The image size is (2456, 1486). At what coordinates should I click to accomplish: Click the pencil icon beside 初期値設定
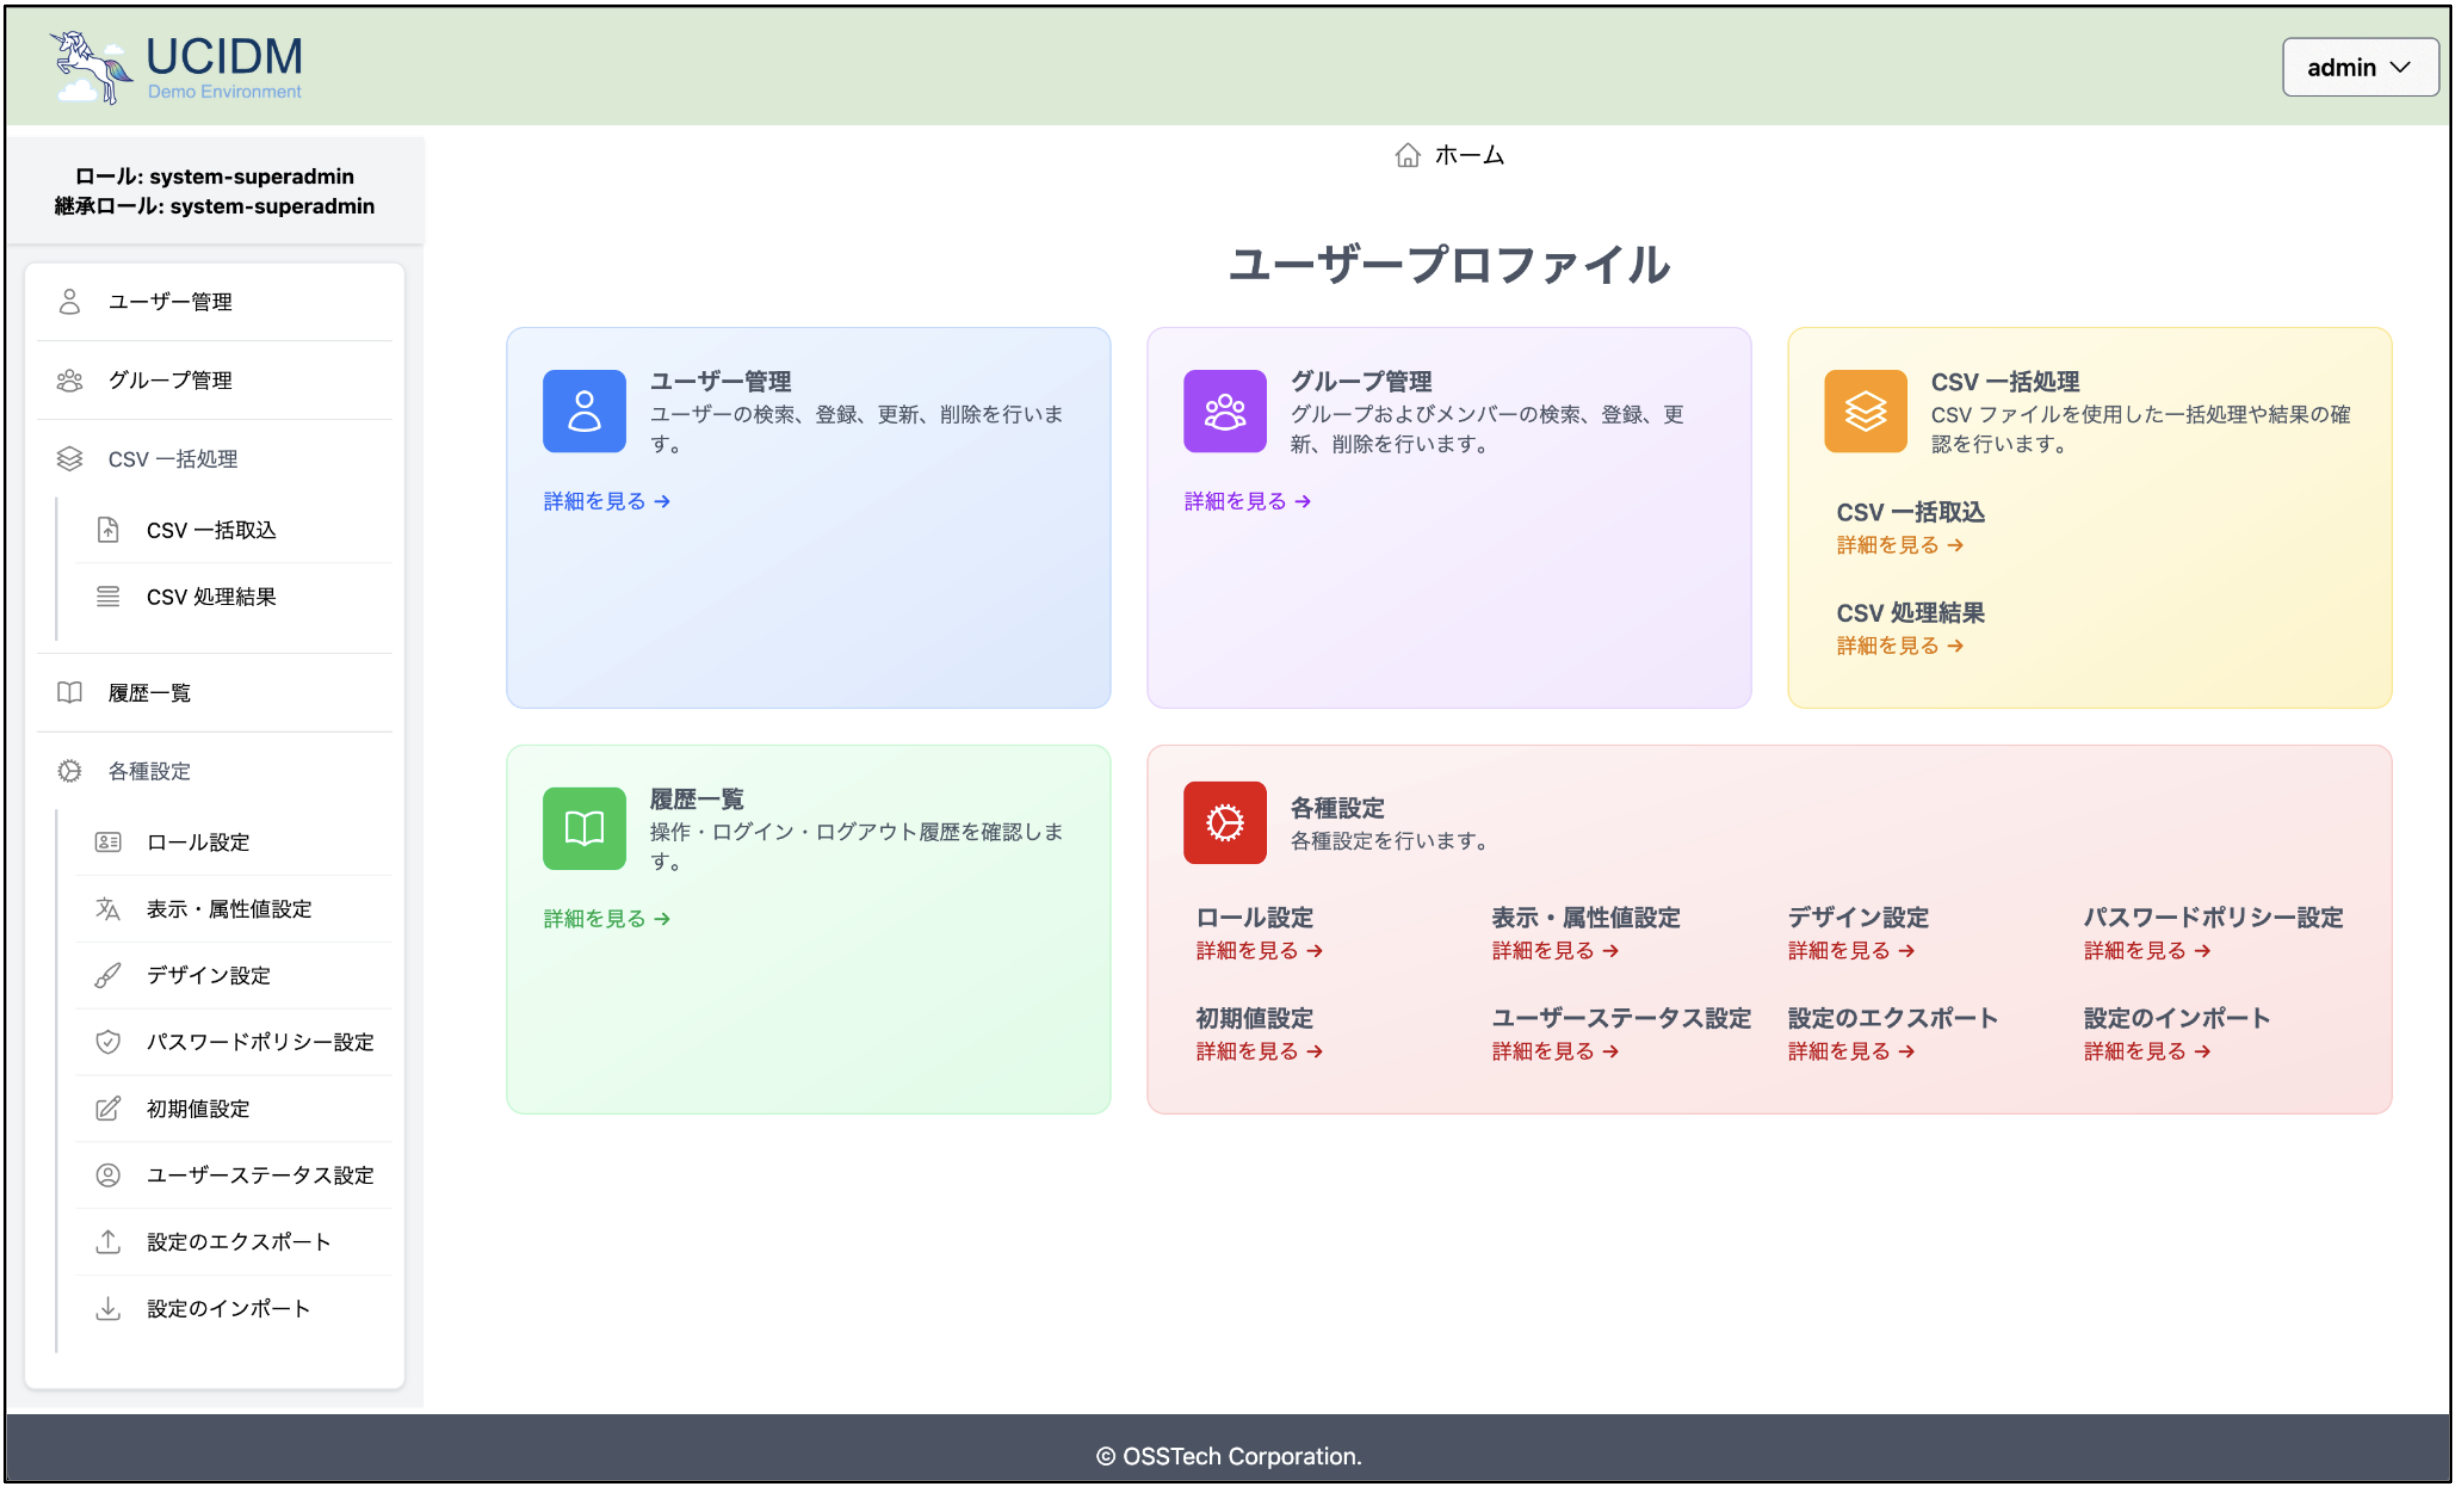108,1109
